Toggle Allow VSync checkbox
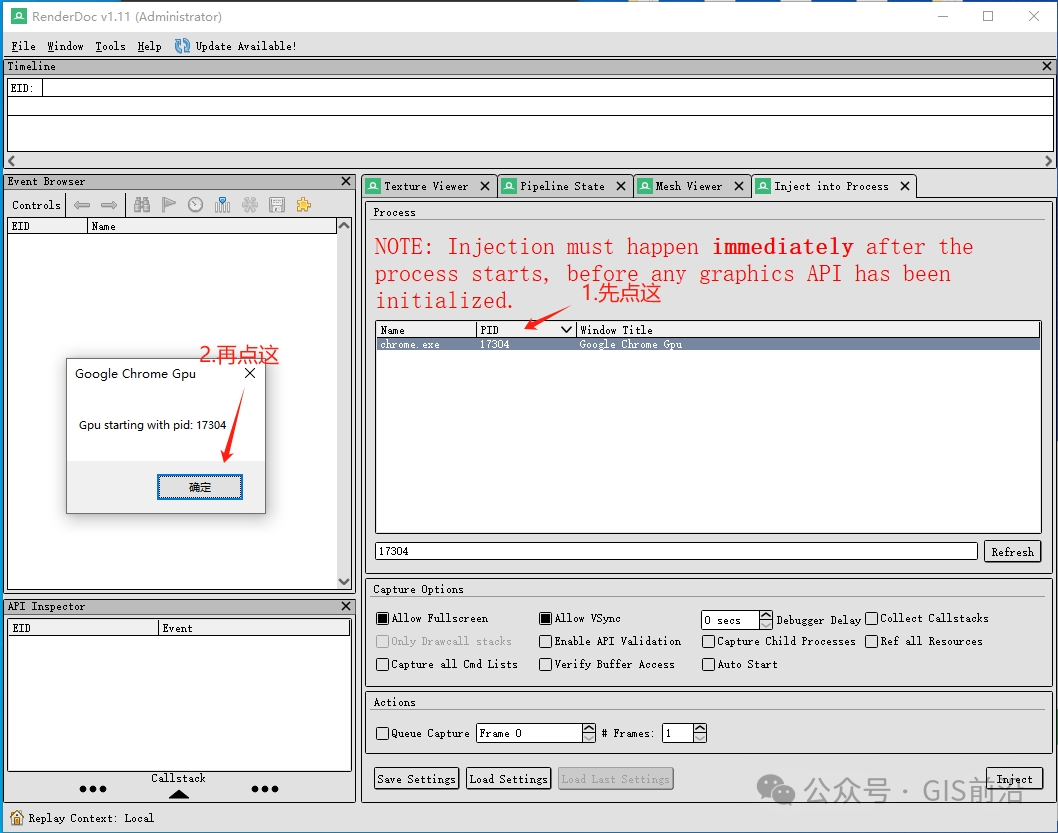This screenshot has width=1058, height=833. point(545,618)
